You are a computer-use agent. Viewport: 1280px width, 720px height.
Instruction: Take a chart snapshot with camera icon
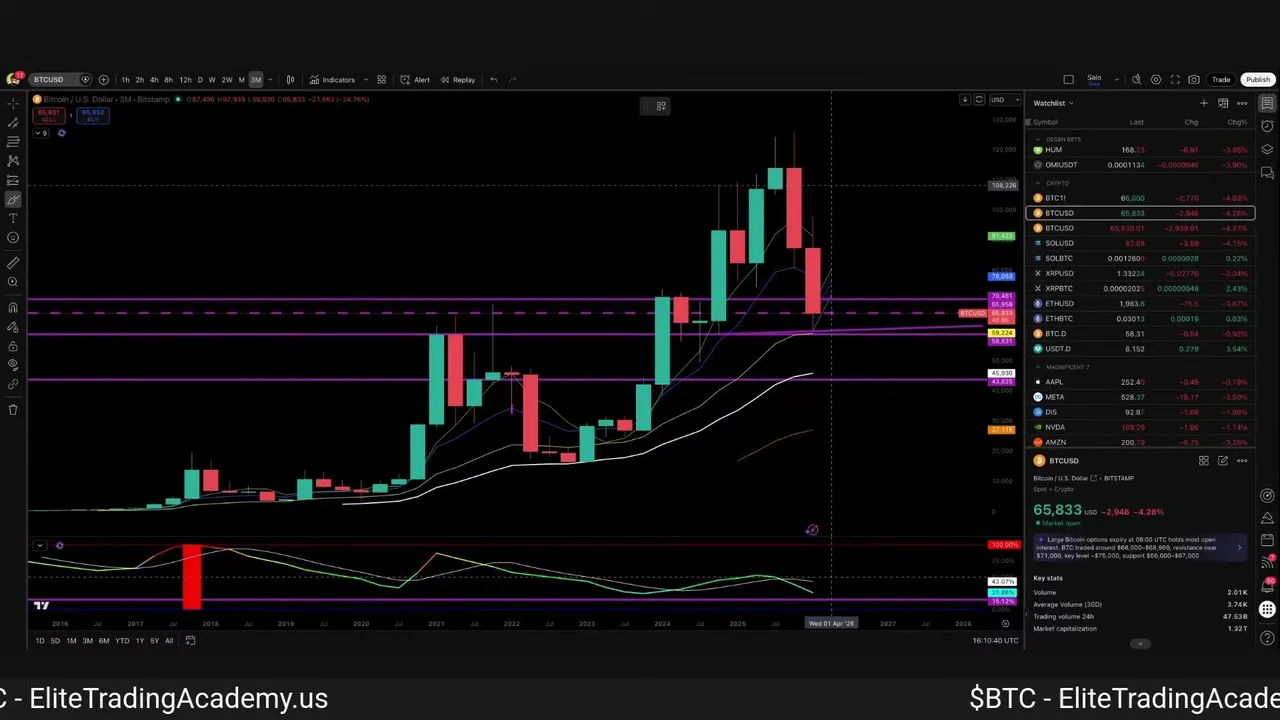[1194, 80]
